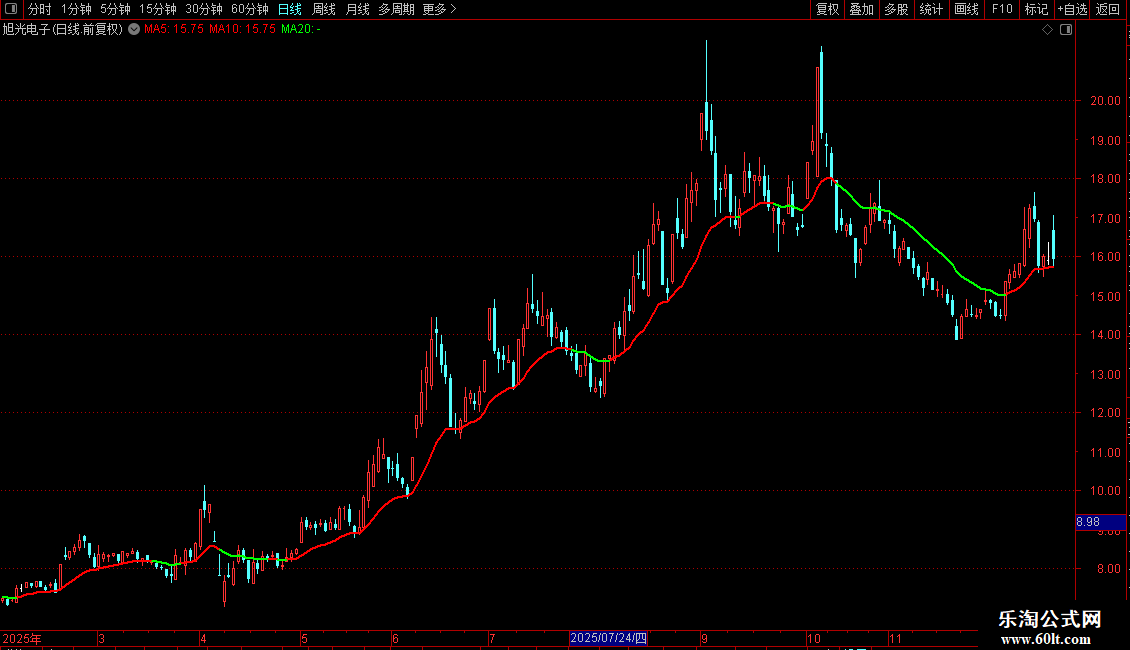
Task: Click the diamond icon above the chart
Action: click(x=1048, y=30)
